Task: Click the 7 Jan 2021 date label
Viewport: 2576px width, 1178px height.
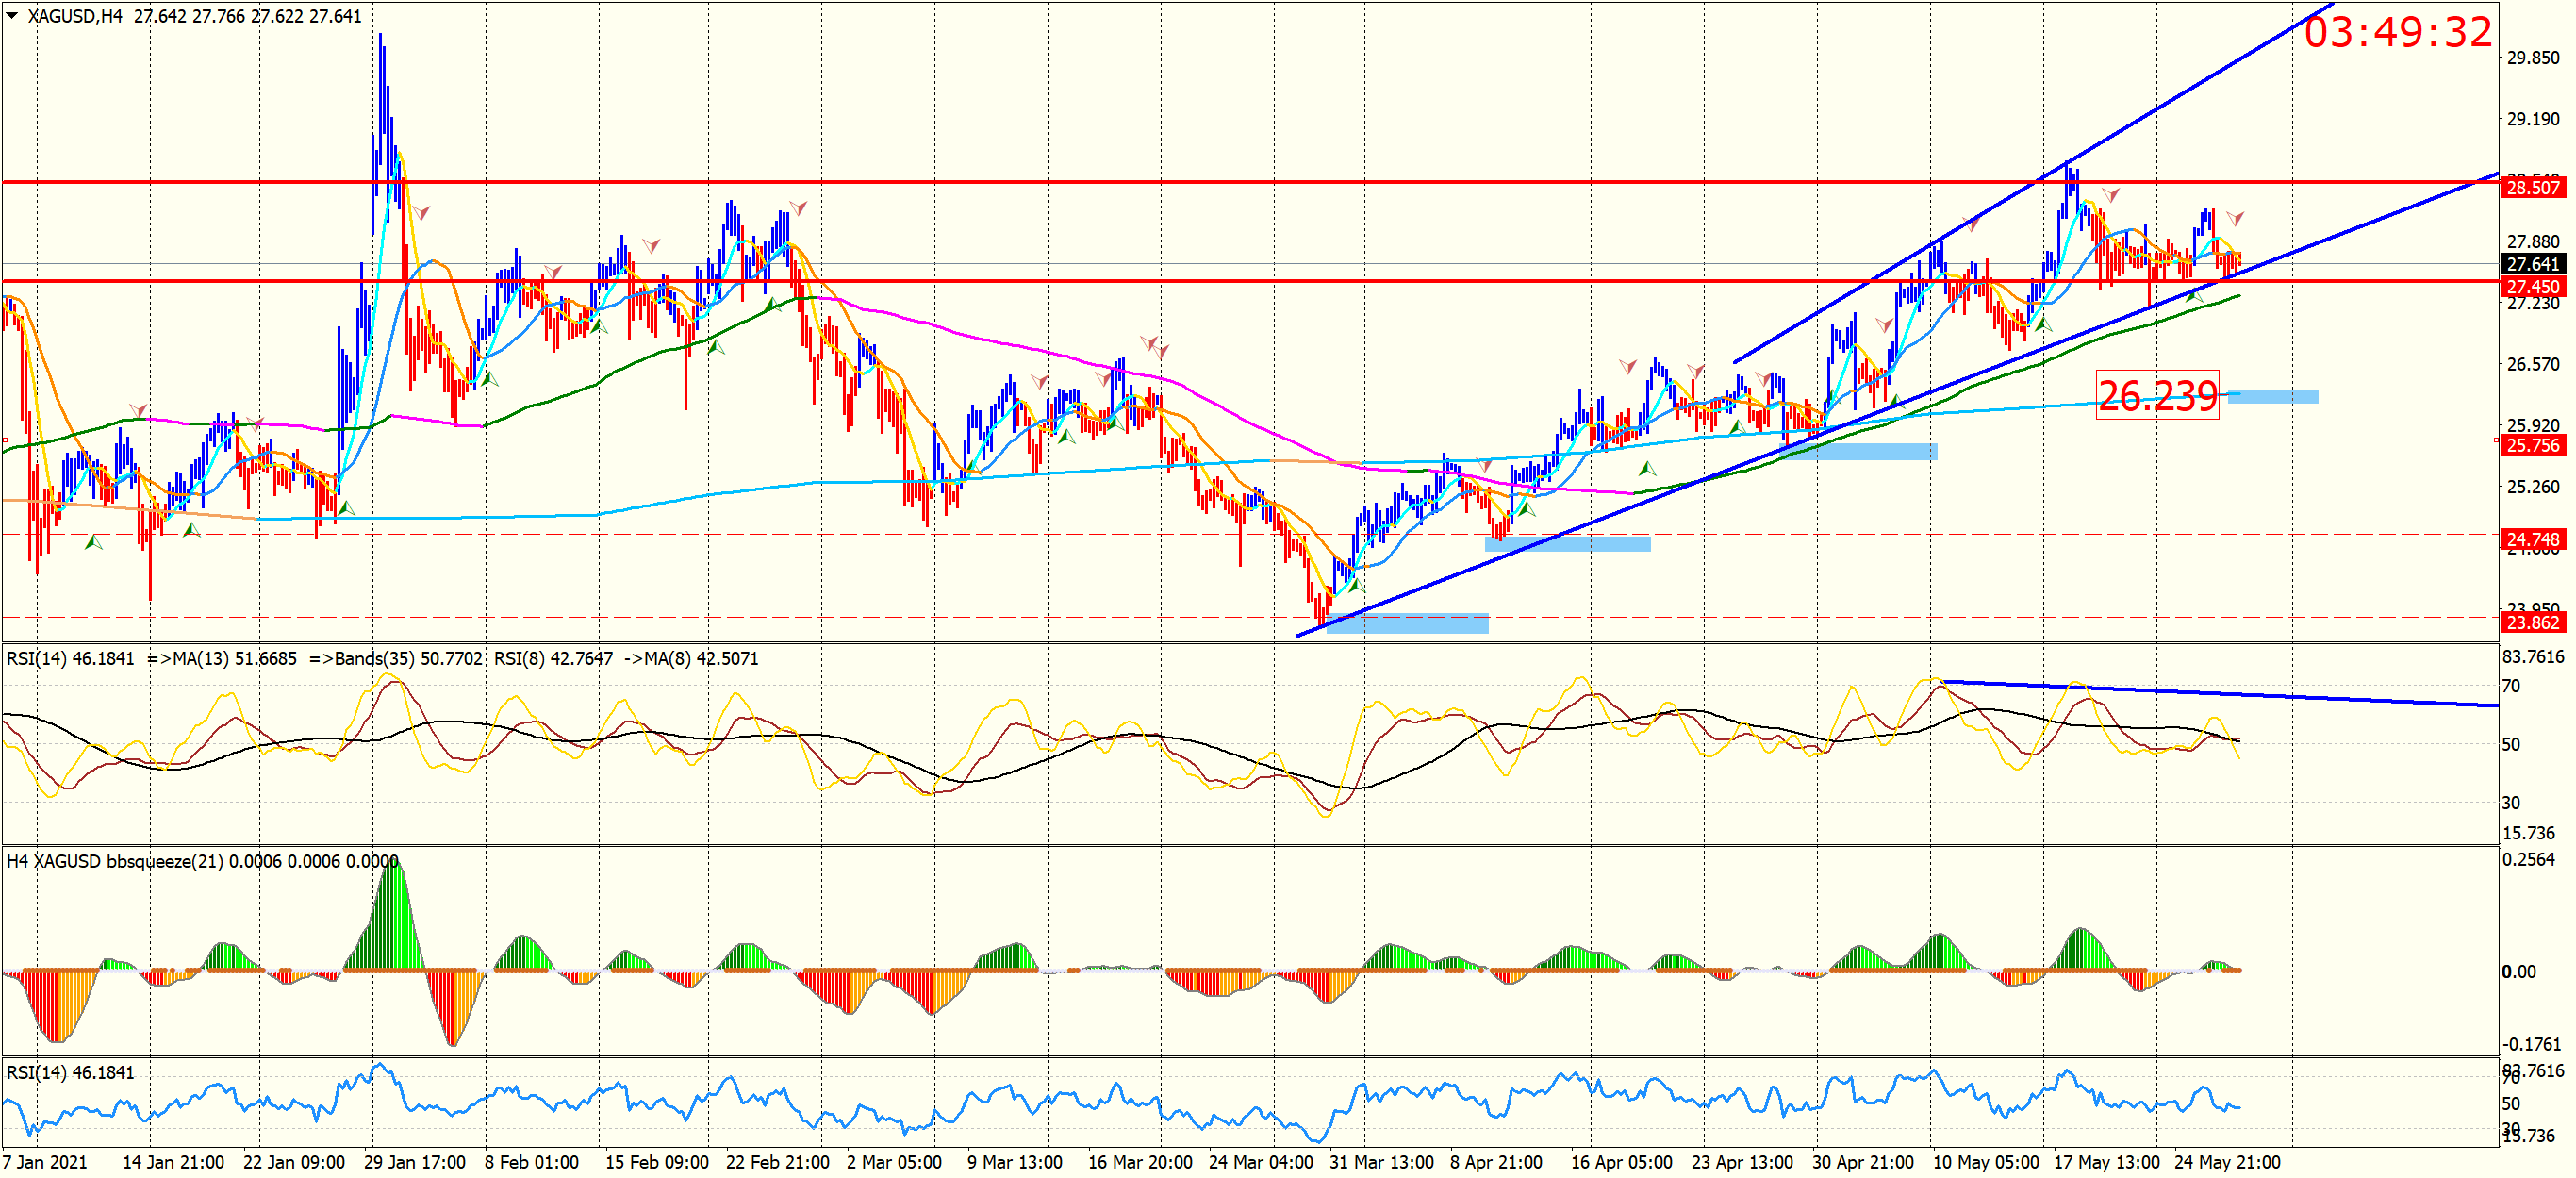Action: click(x=45, y=1162)
